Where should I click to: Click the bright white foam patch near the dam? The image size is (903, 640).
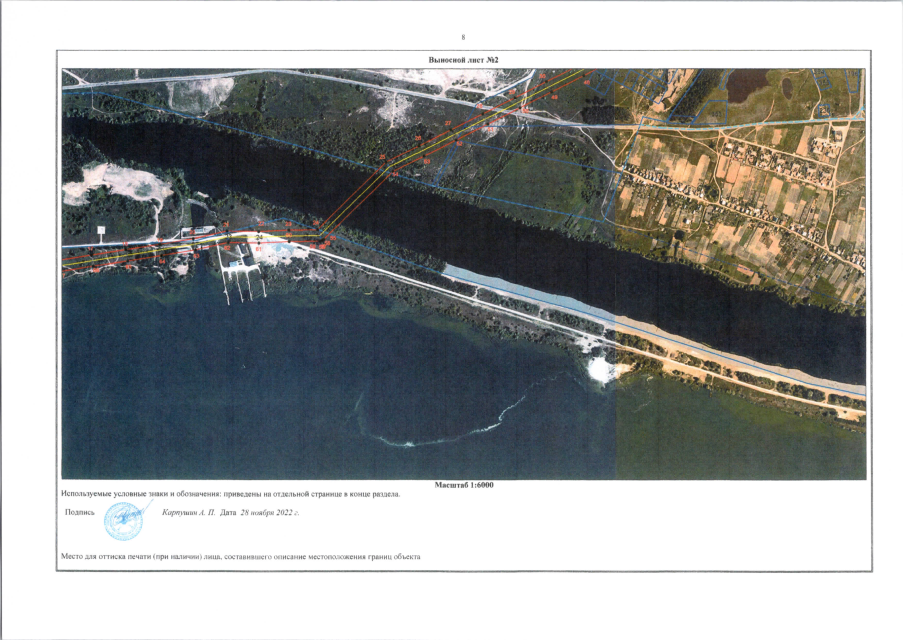tap(601, 369)
